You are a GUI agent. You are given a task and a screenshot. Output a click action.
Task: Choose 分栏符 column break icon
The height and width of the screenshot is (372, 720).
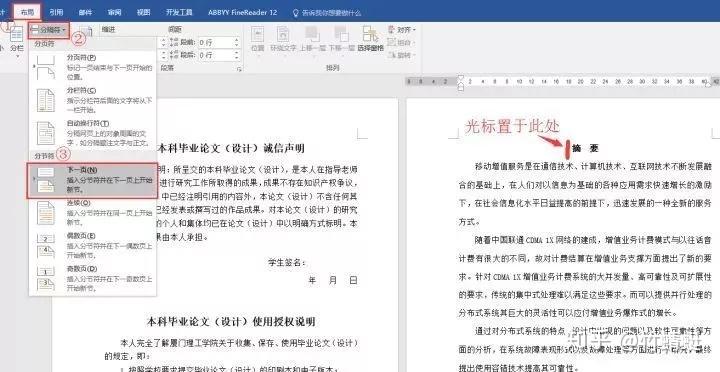coord(45,101)
